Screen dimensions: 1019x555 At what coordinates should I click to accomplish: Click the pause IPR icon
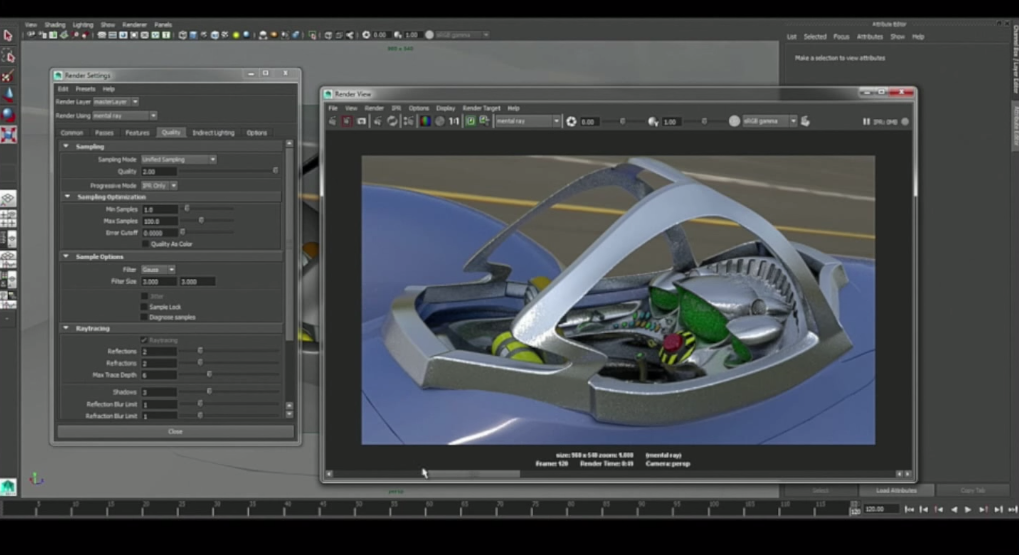click(x=866, y=121)
